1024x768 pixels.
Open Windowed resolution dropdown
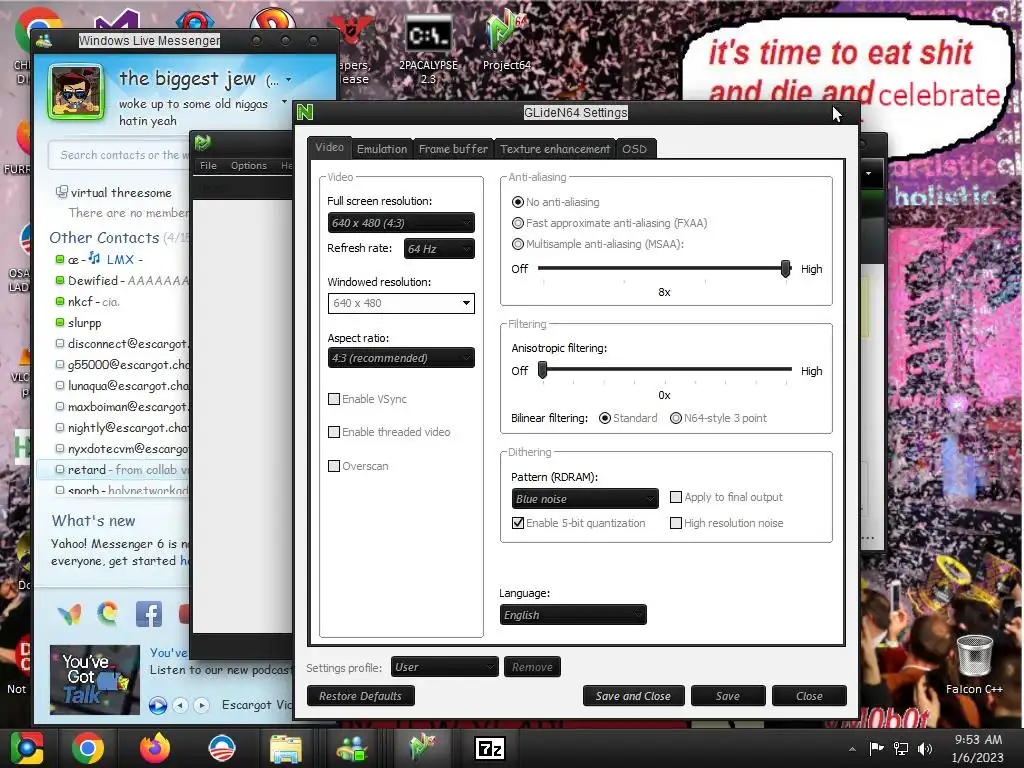pos(401,303)
